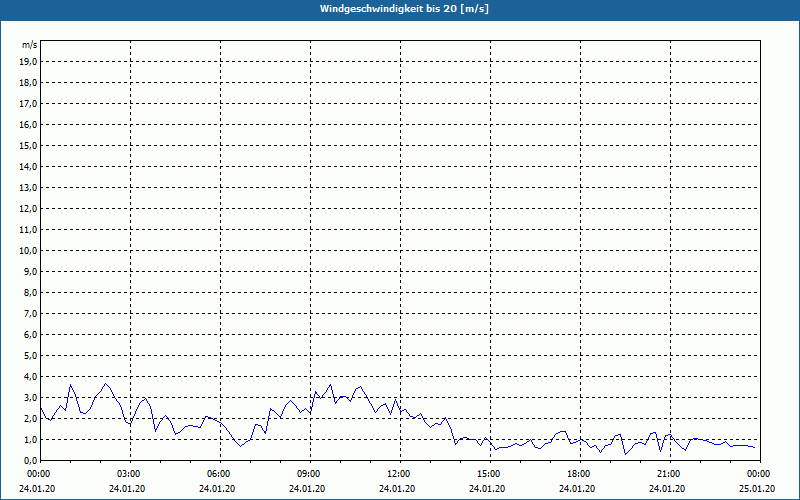Select the 21:00 time axis label
This screenshot has width=800, height=500.
click(668, 474)
